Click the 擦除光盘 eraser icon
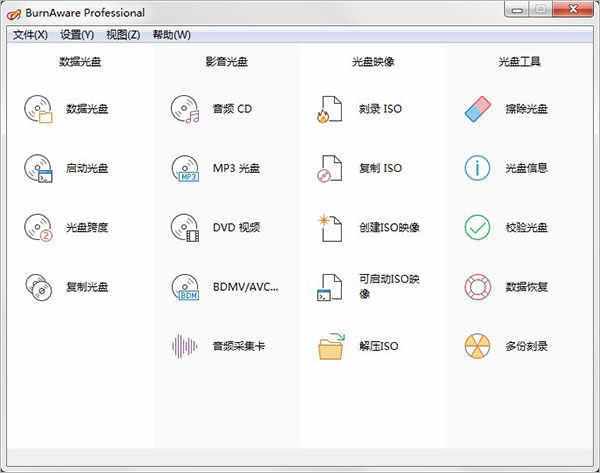This screenshot has width=600, height=473. click(478, 109)
